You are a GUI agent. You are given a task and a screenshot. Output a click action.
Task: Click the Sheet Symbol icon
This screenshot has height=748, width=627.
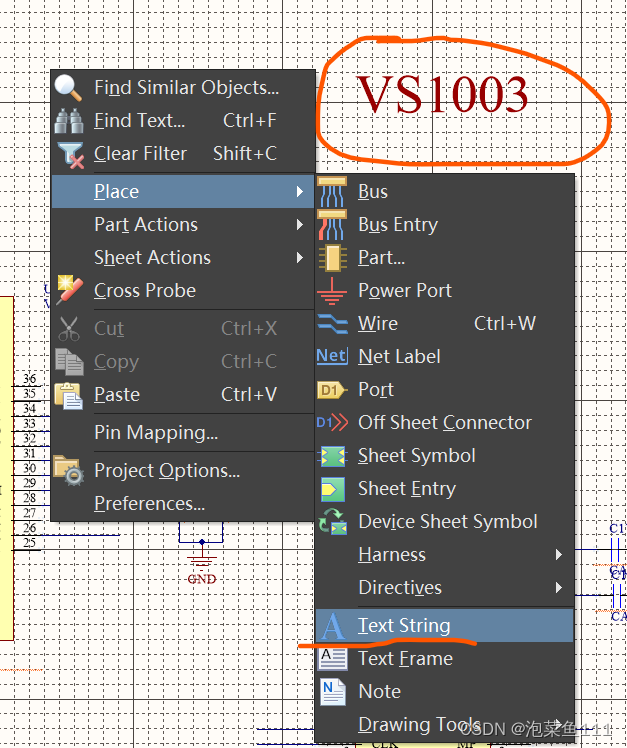(x=333, y=456)
